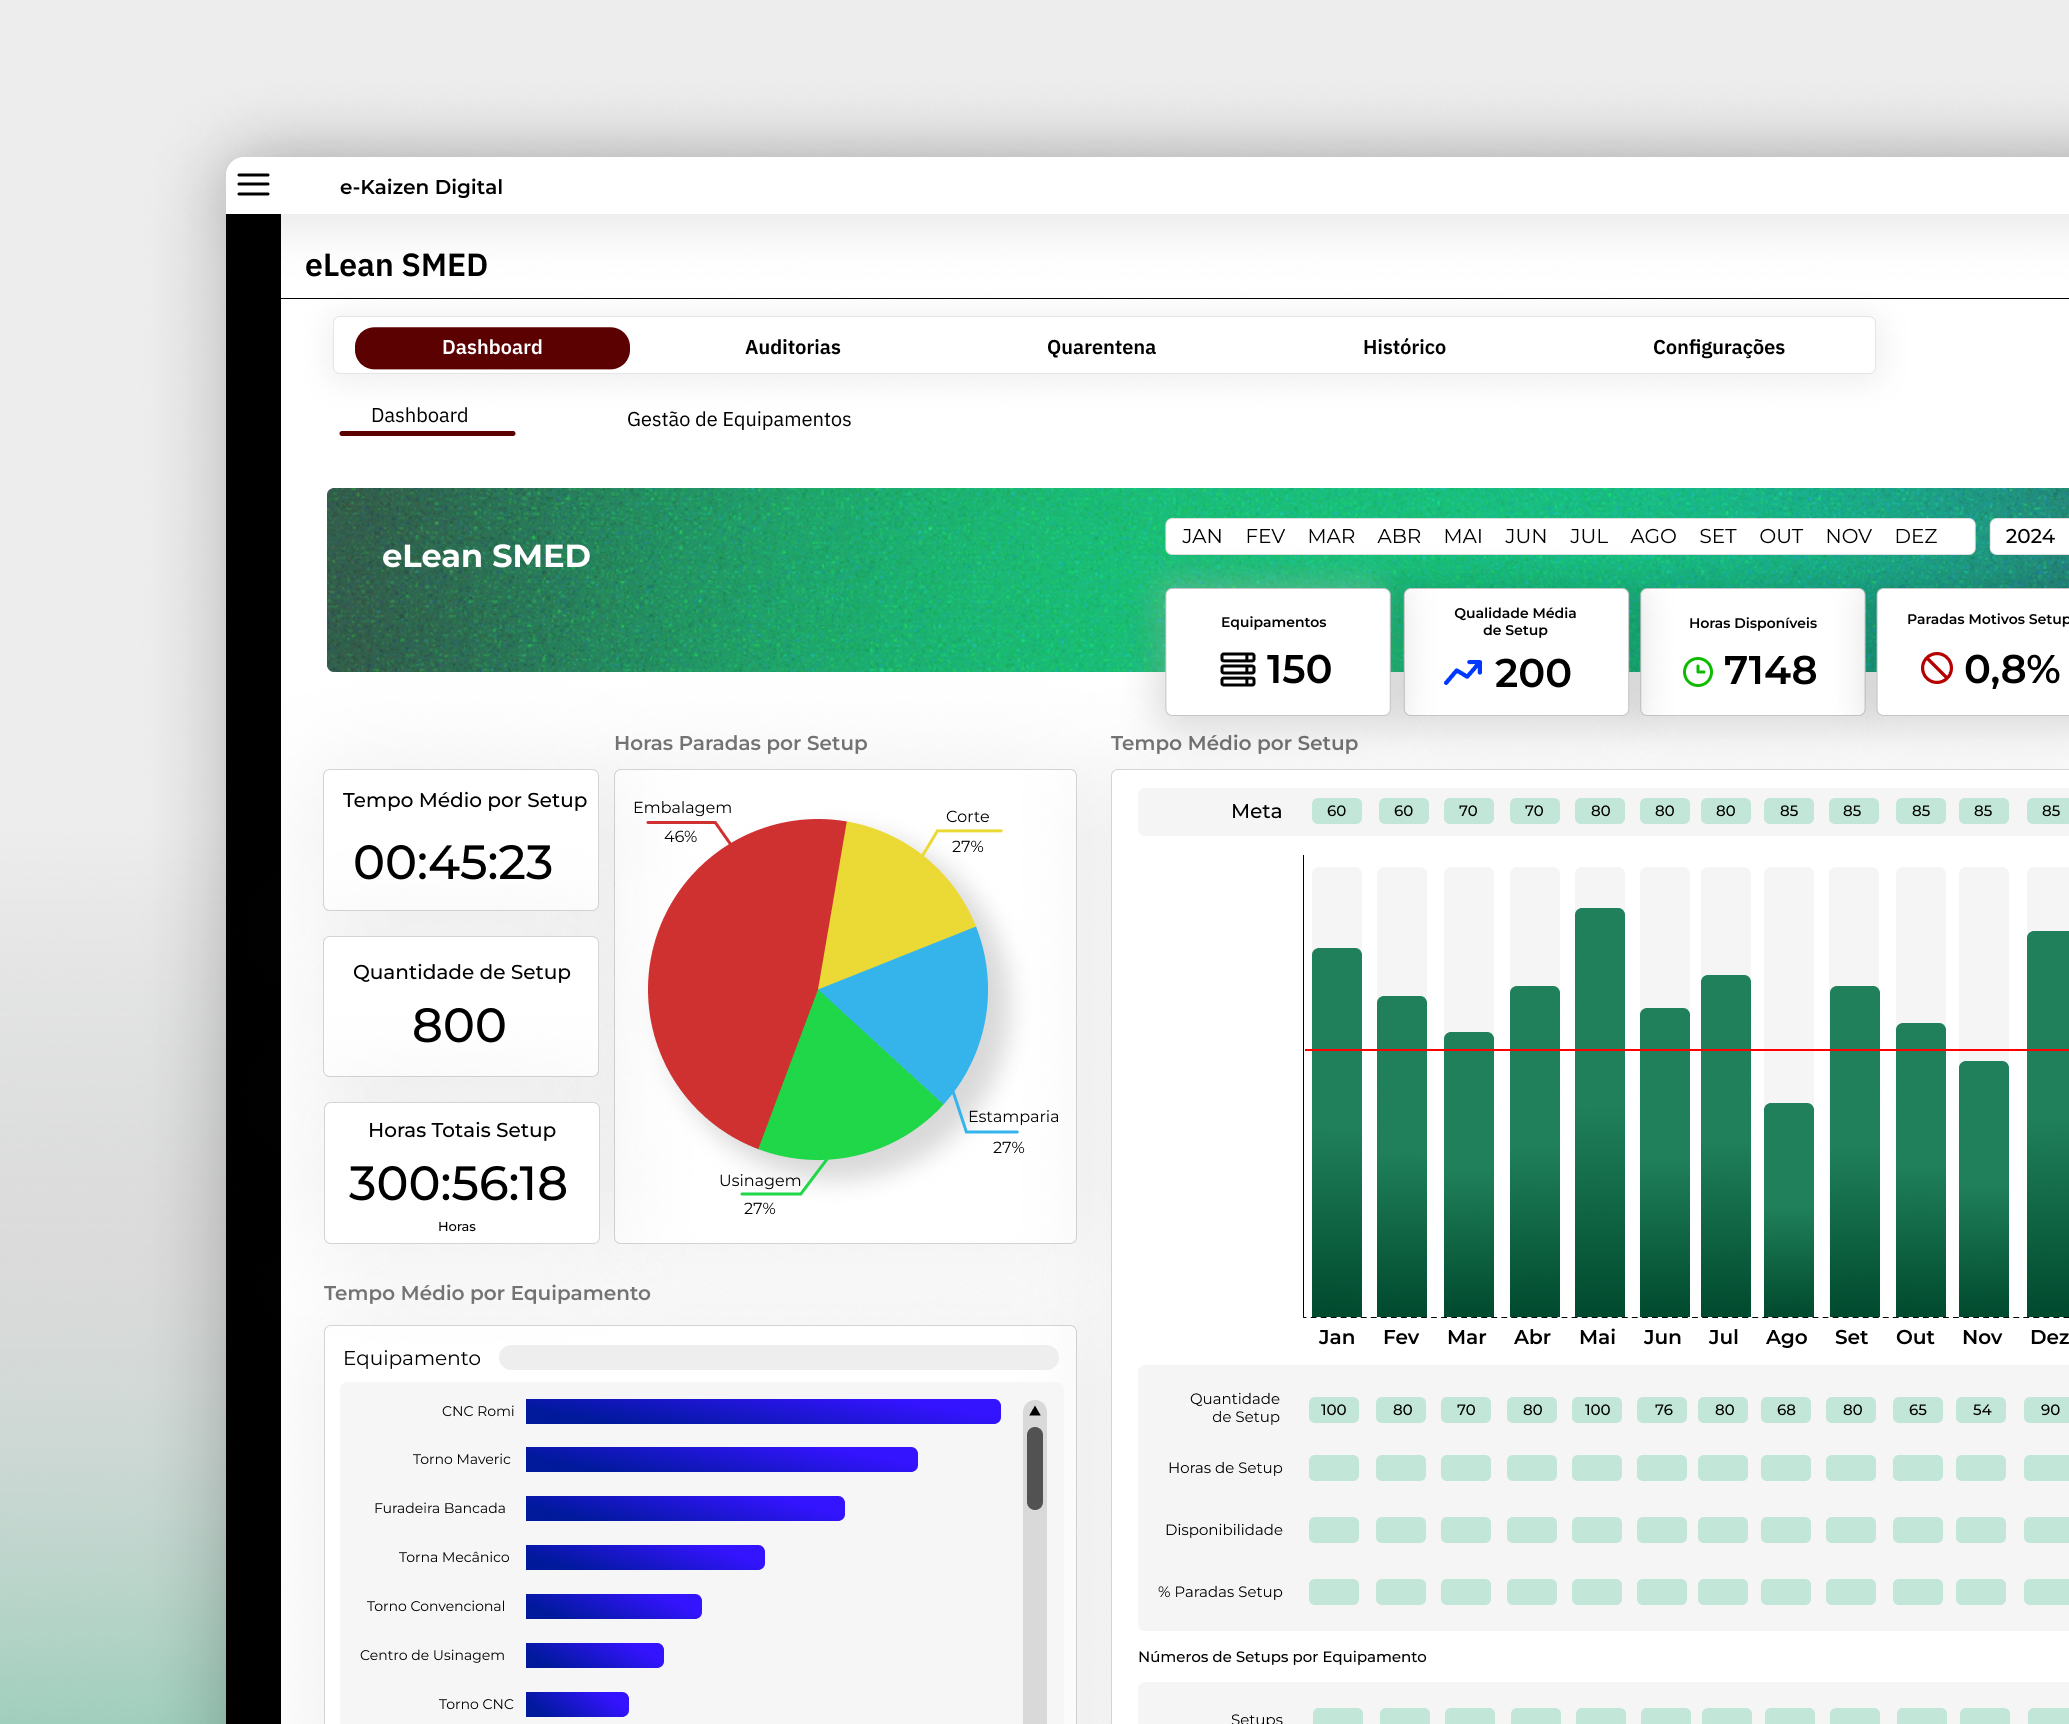This screenshot has height=1724, width=2069.
Task: Click the Equipamento search field
Action: pos(778,1358)
